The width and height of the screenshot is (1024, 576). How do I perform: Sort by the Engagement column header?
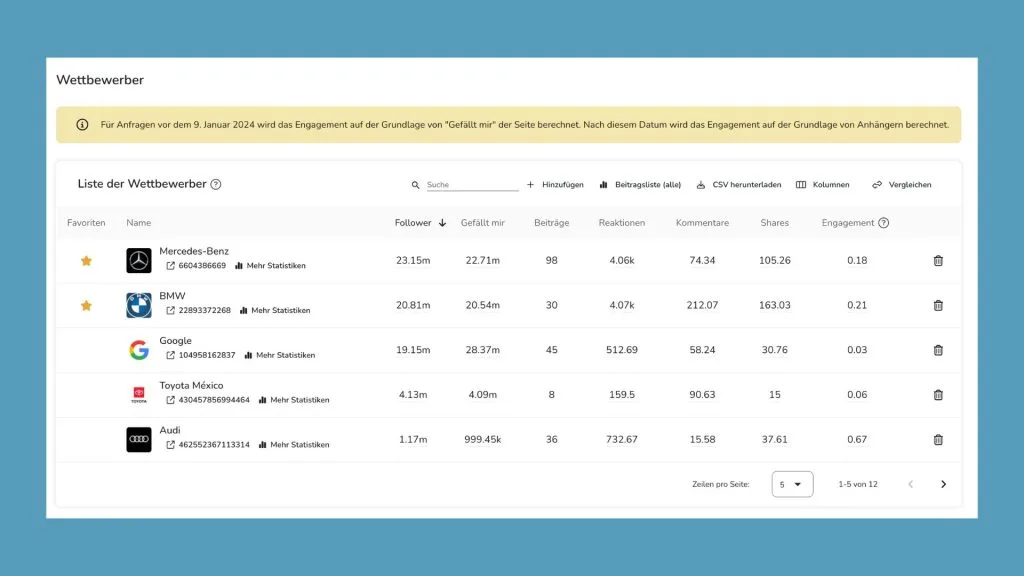848,223
